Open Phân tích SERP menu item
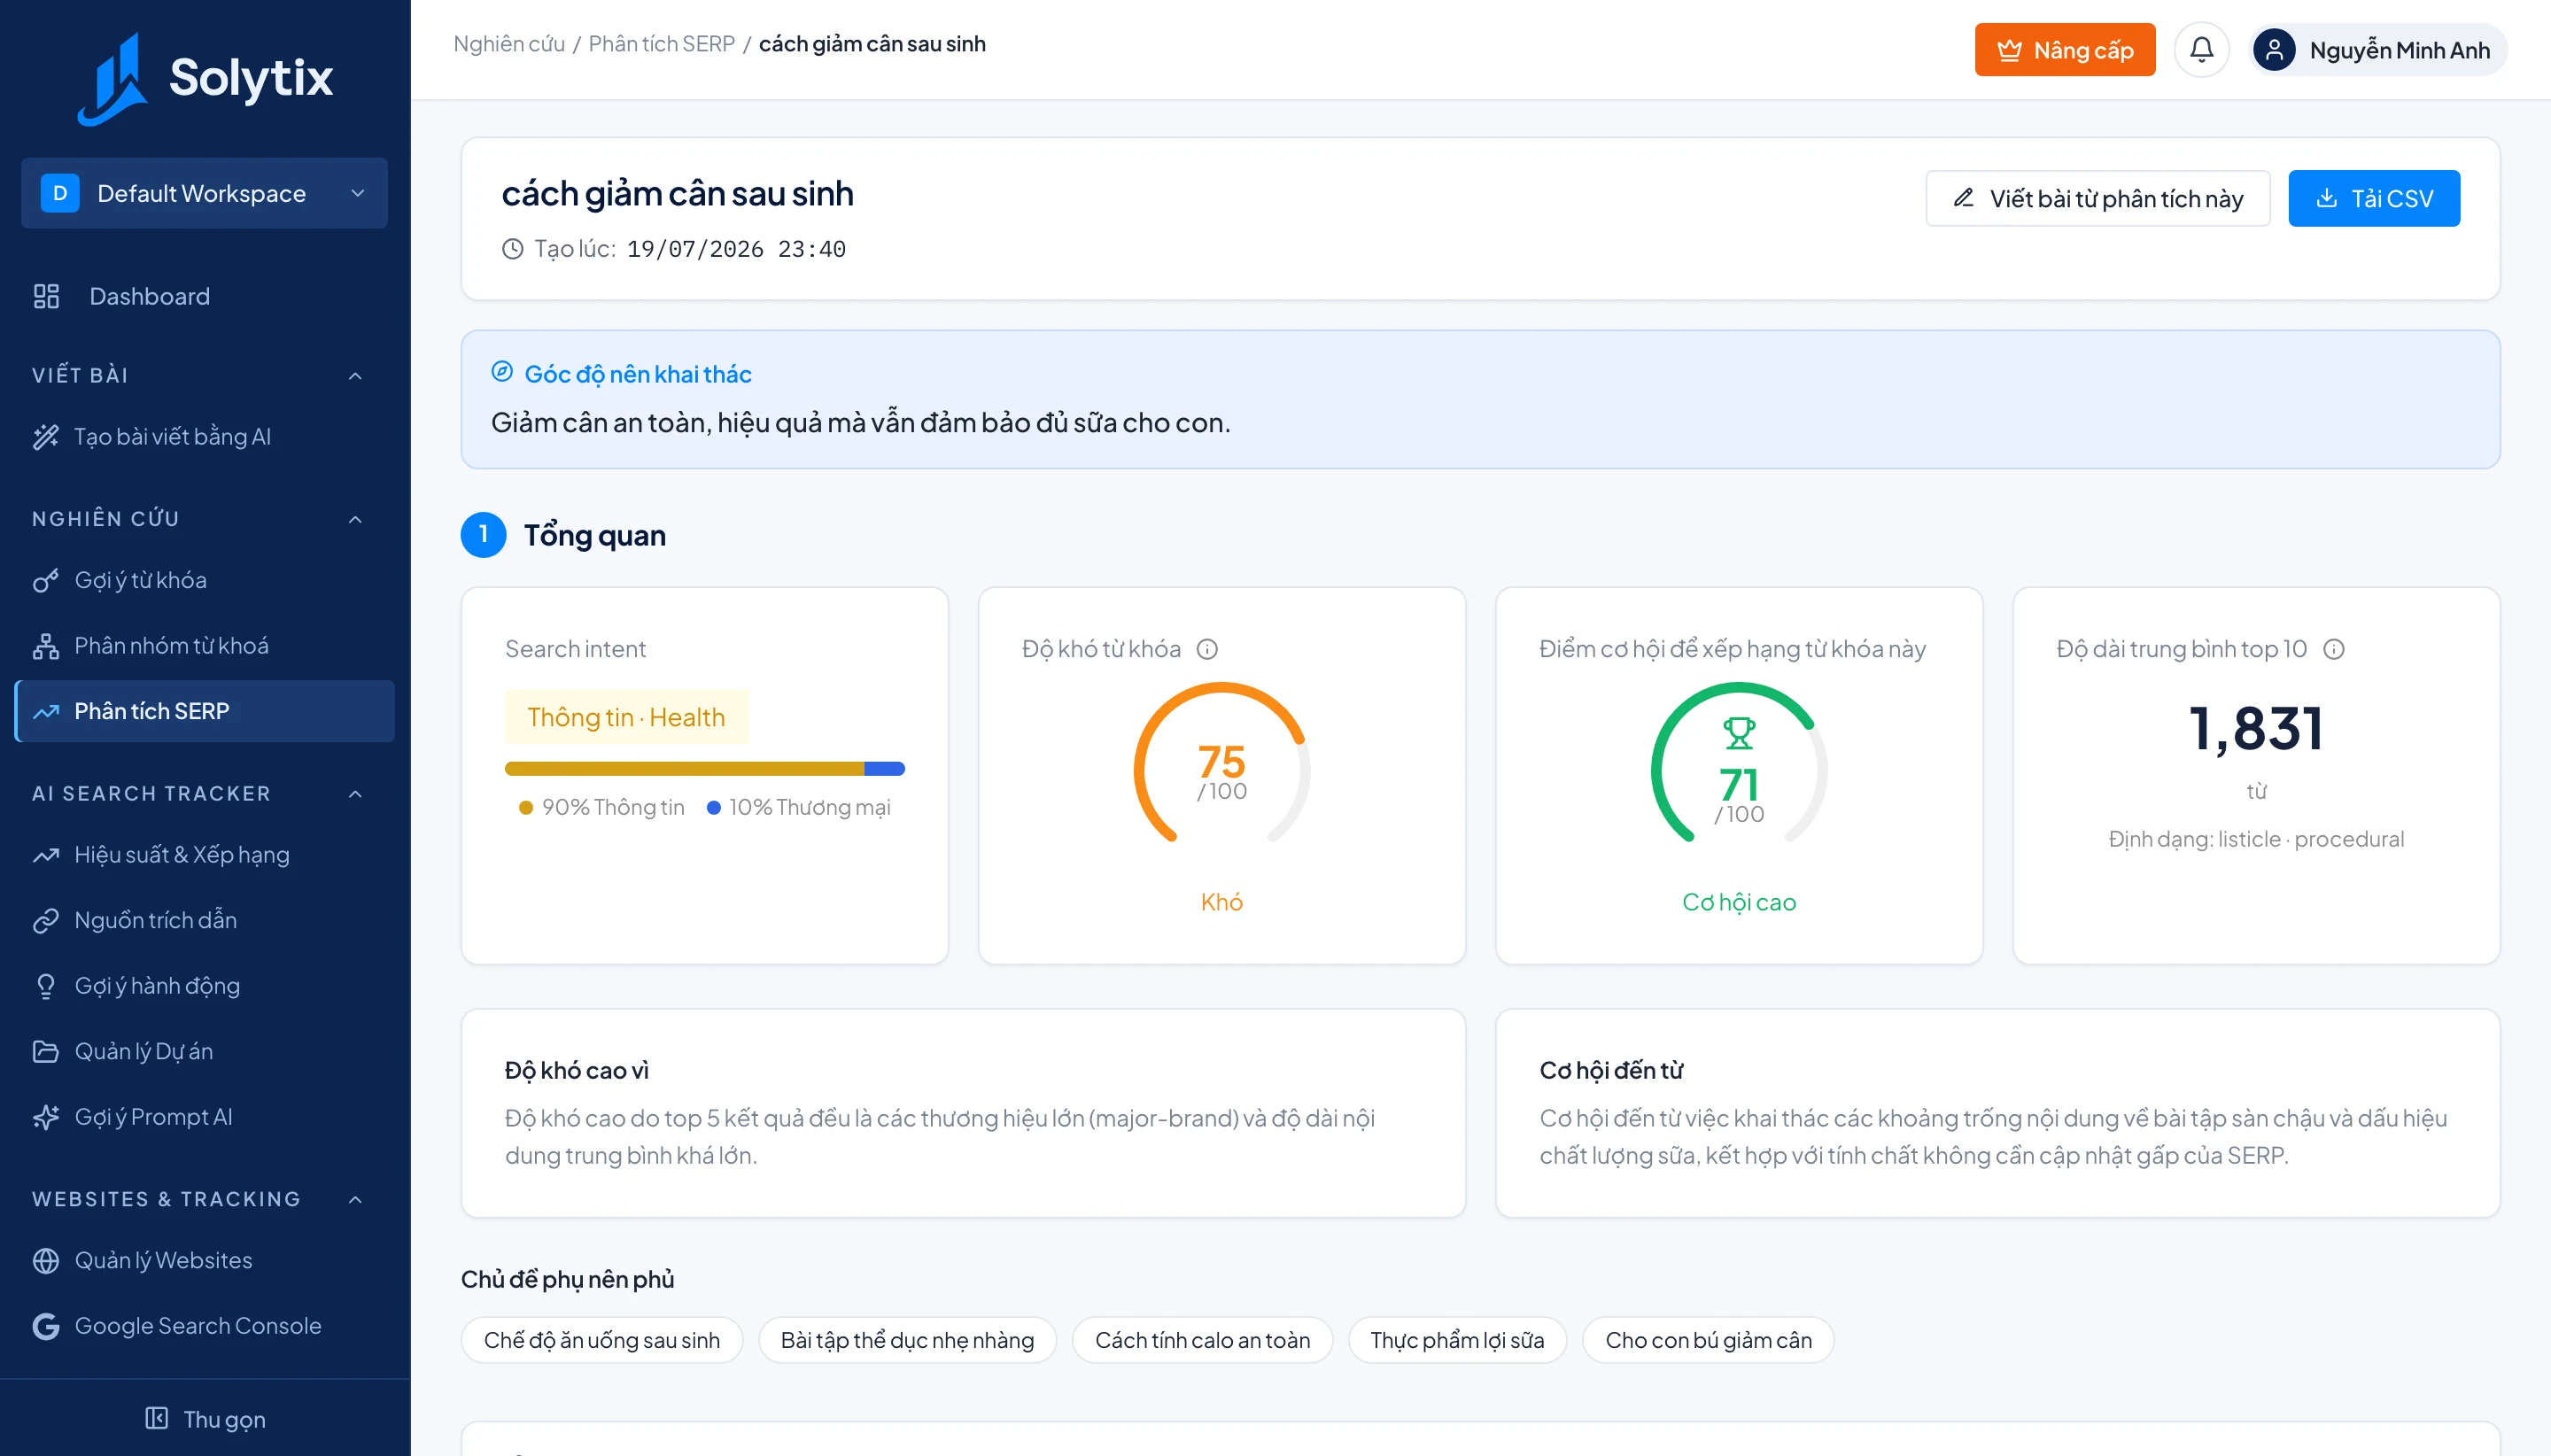Screen dimensions: 2551x1456 coord(205,711)
